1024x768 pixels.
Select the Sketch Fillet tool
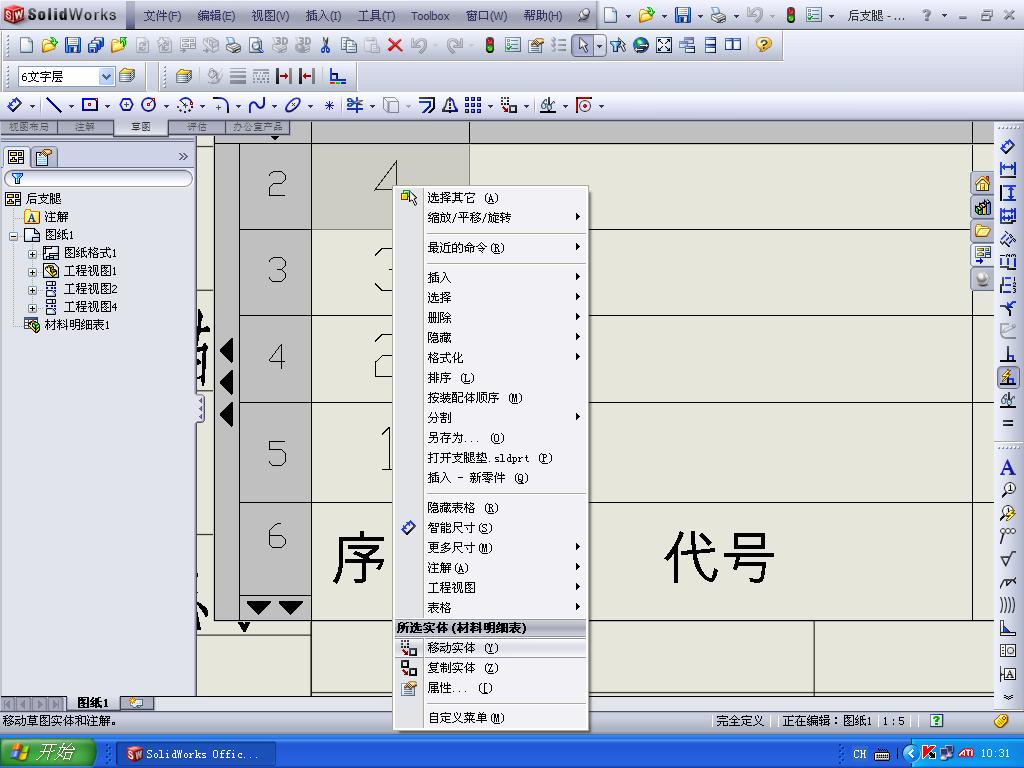221,105
